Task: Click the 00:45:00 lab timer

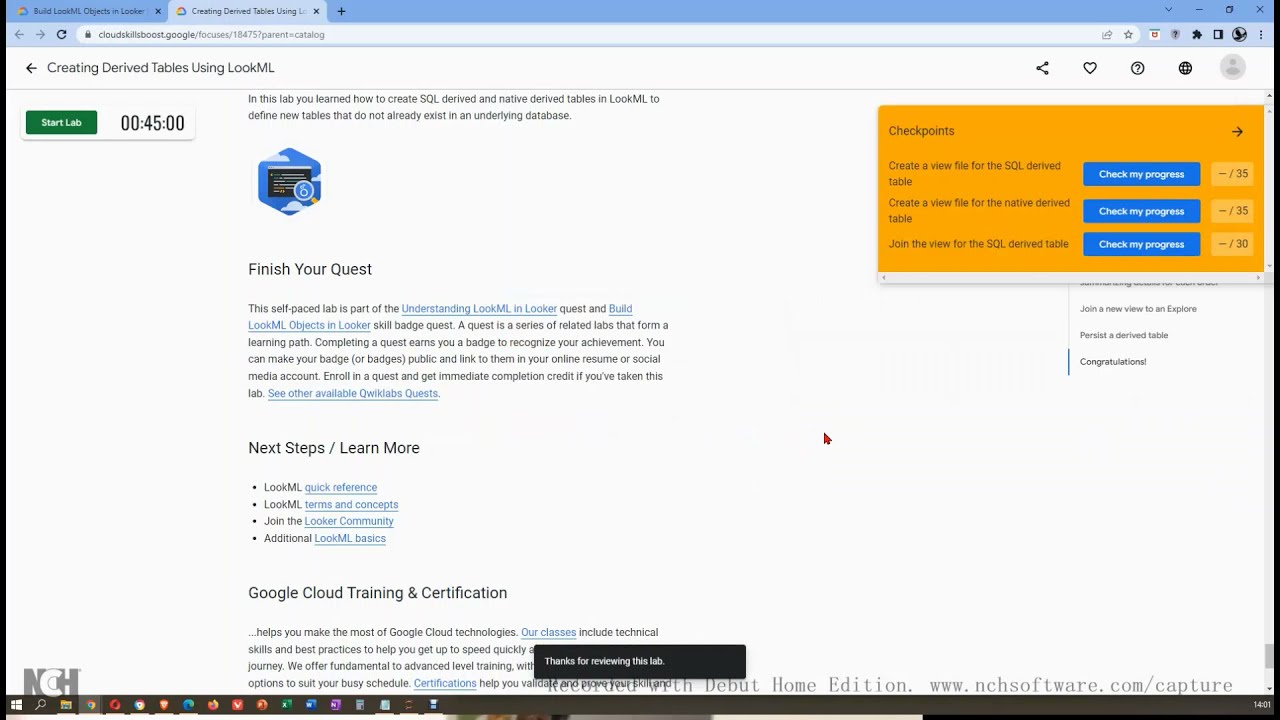Action: [152, 123]
